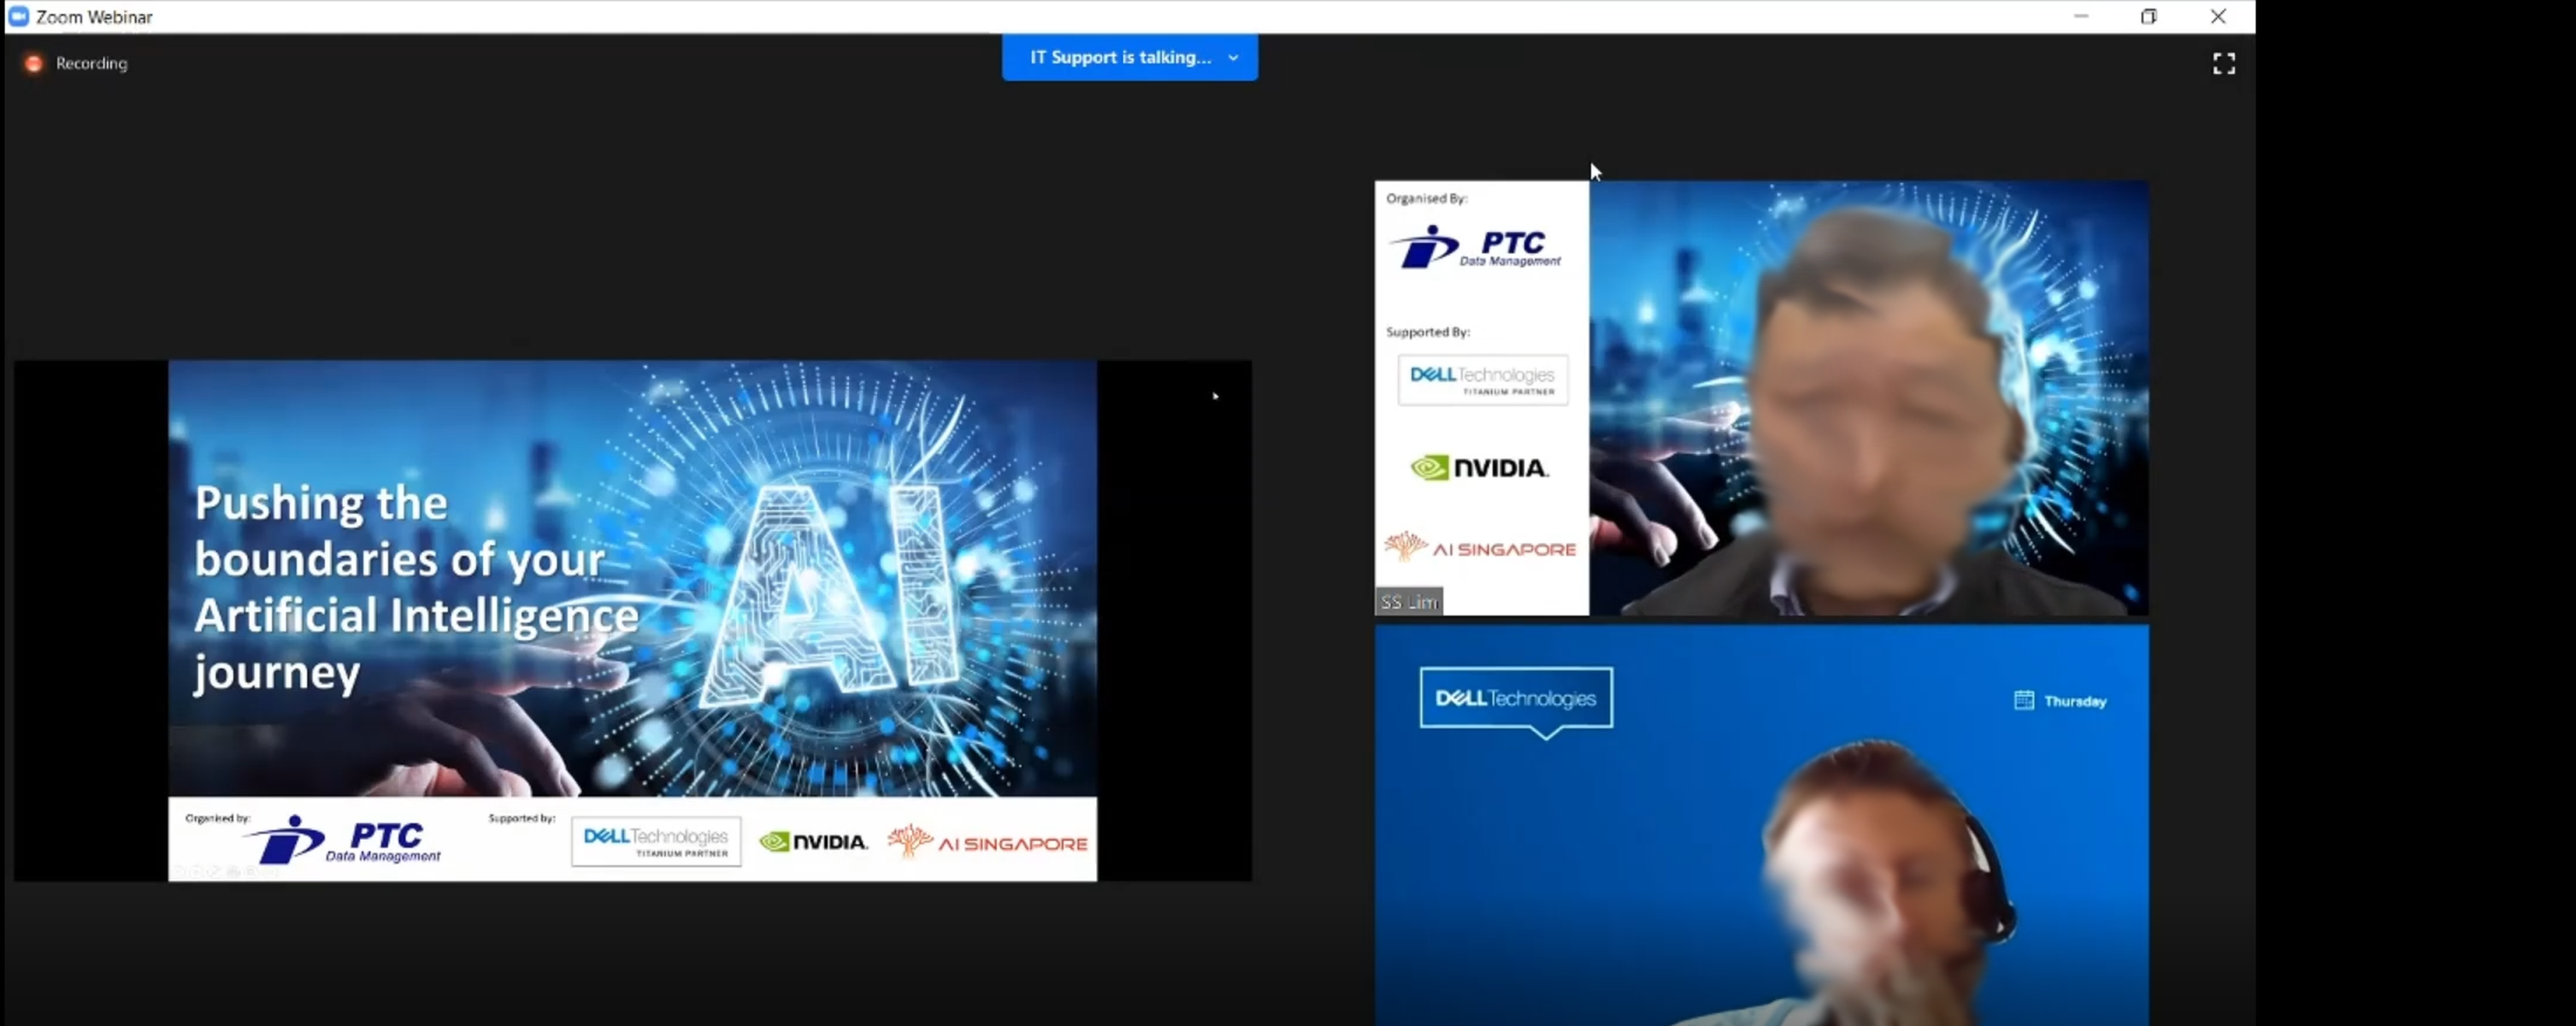Expand the chevron beside IT Support is talking
Screen dimensions: 2576x1026
coord(1233,58)
